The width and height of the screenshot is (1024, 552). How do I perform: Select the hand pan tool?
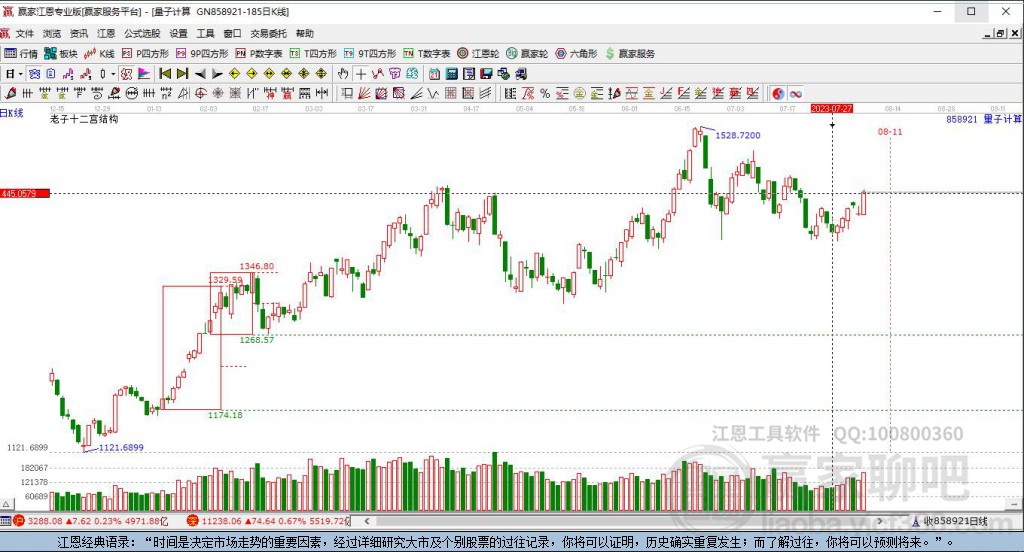pyautogui.click(x=343, y=74)
